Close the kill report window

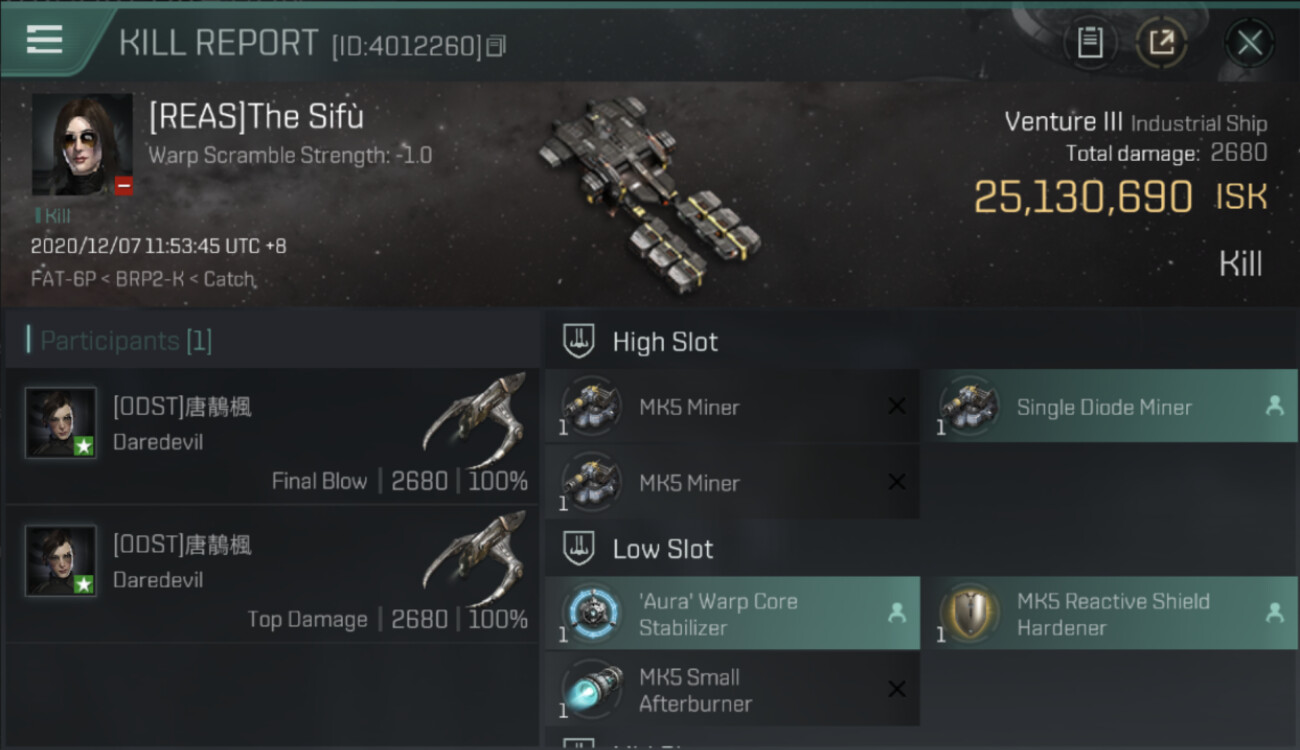1249,43
